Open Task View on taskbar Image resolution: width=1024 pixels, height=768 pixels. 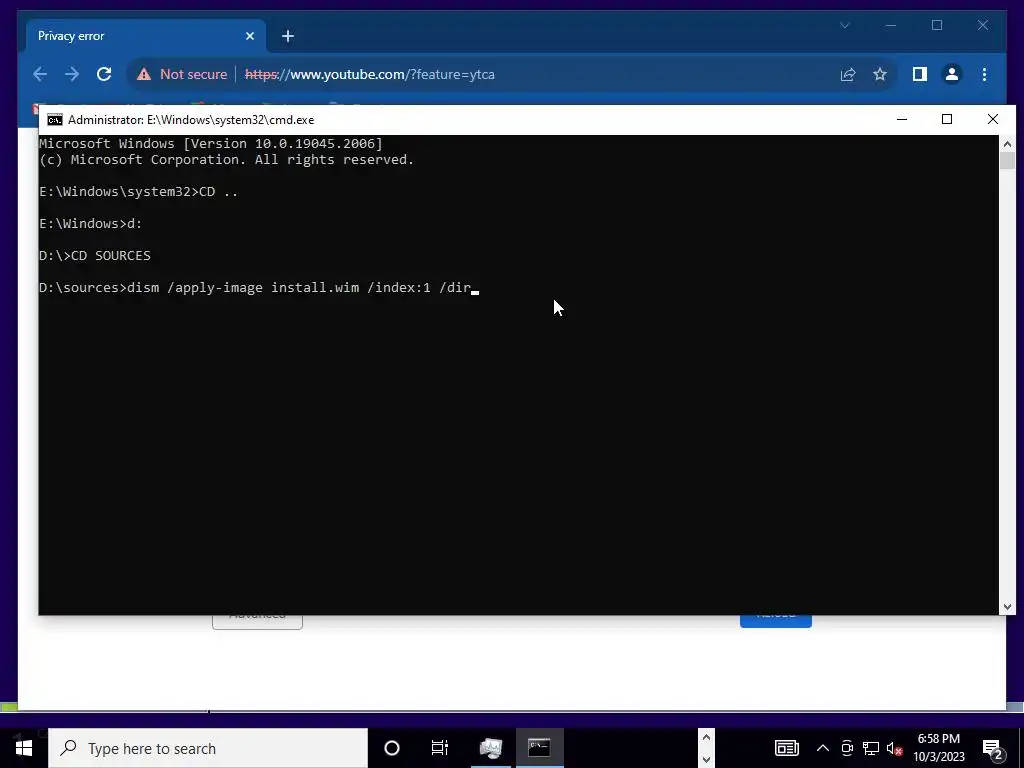(440, 748)
